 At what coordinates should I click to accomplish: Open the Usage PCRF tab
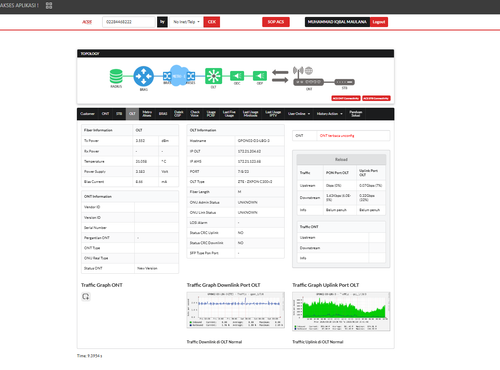211,114
